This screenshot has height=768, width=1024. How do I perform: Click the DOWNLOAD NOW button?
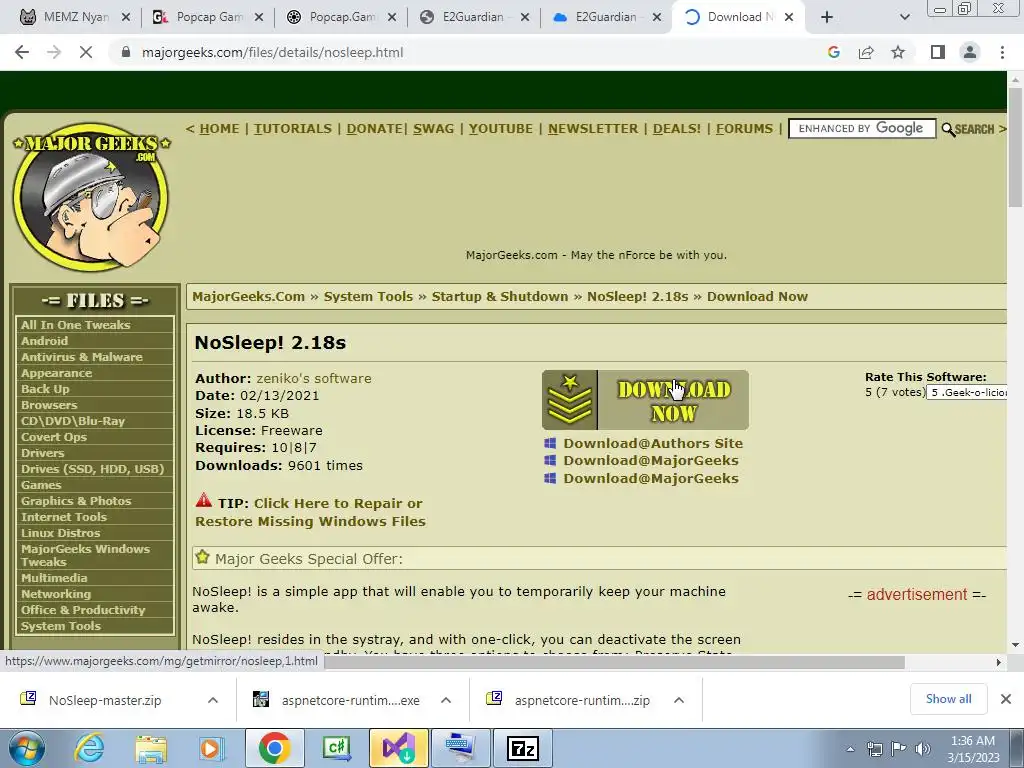(645, 400)
